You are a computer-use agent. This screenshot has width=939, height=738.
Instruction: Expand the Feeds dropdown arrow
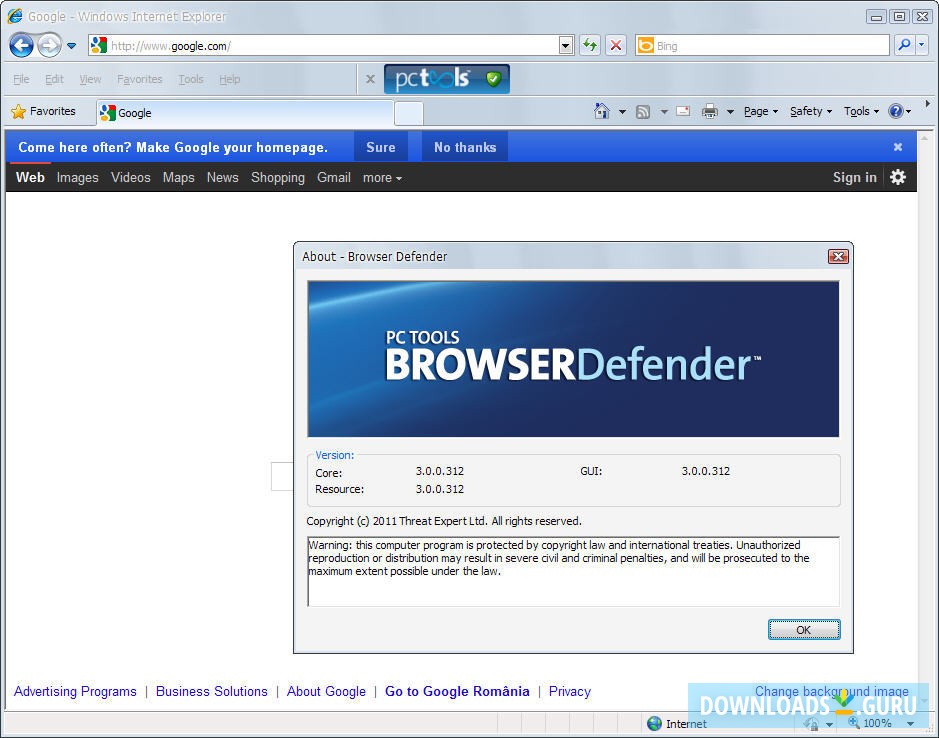click(x=664, y=112)
